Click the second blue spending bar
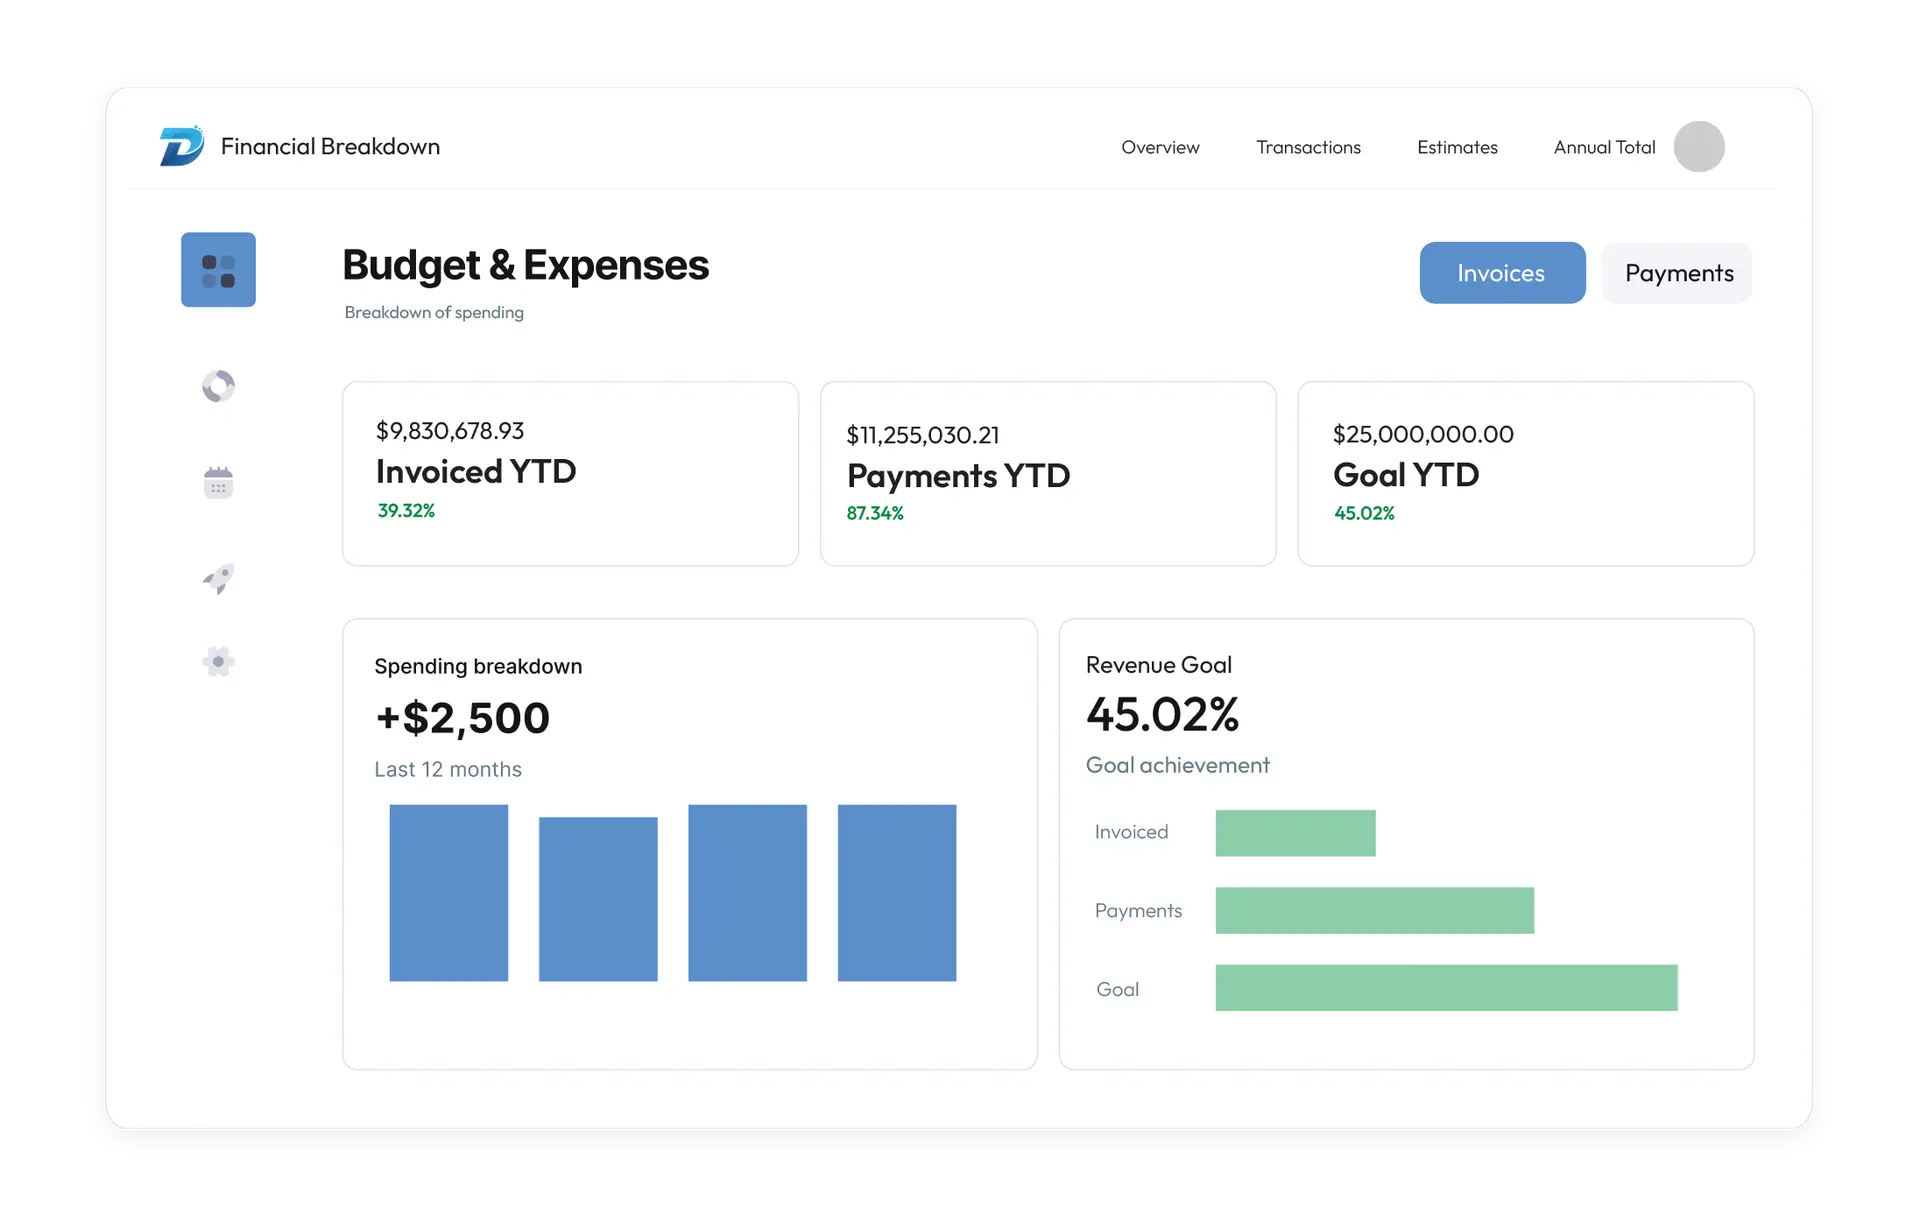This screenshot has height=1216, width=1920. (598, 898)
